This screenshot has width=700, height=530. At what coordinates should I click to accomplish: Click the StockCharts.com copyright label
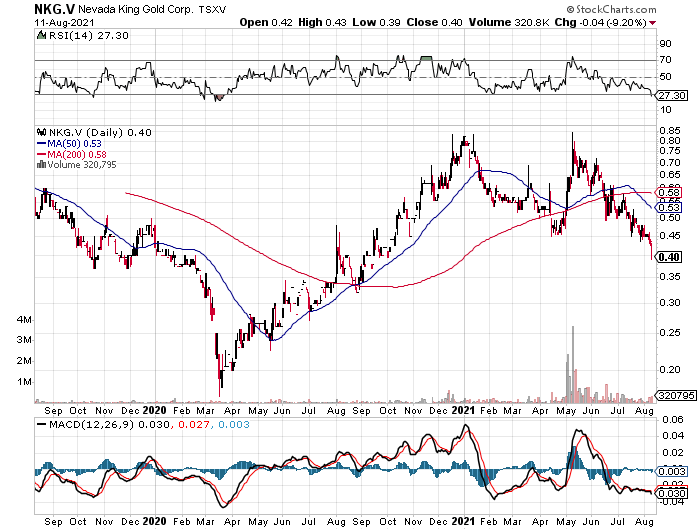pyautogui.click(x=612, y=9)
